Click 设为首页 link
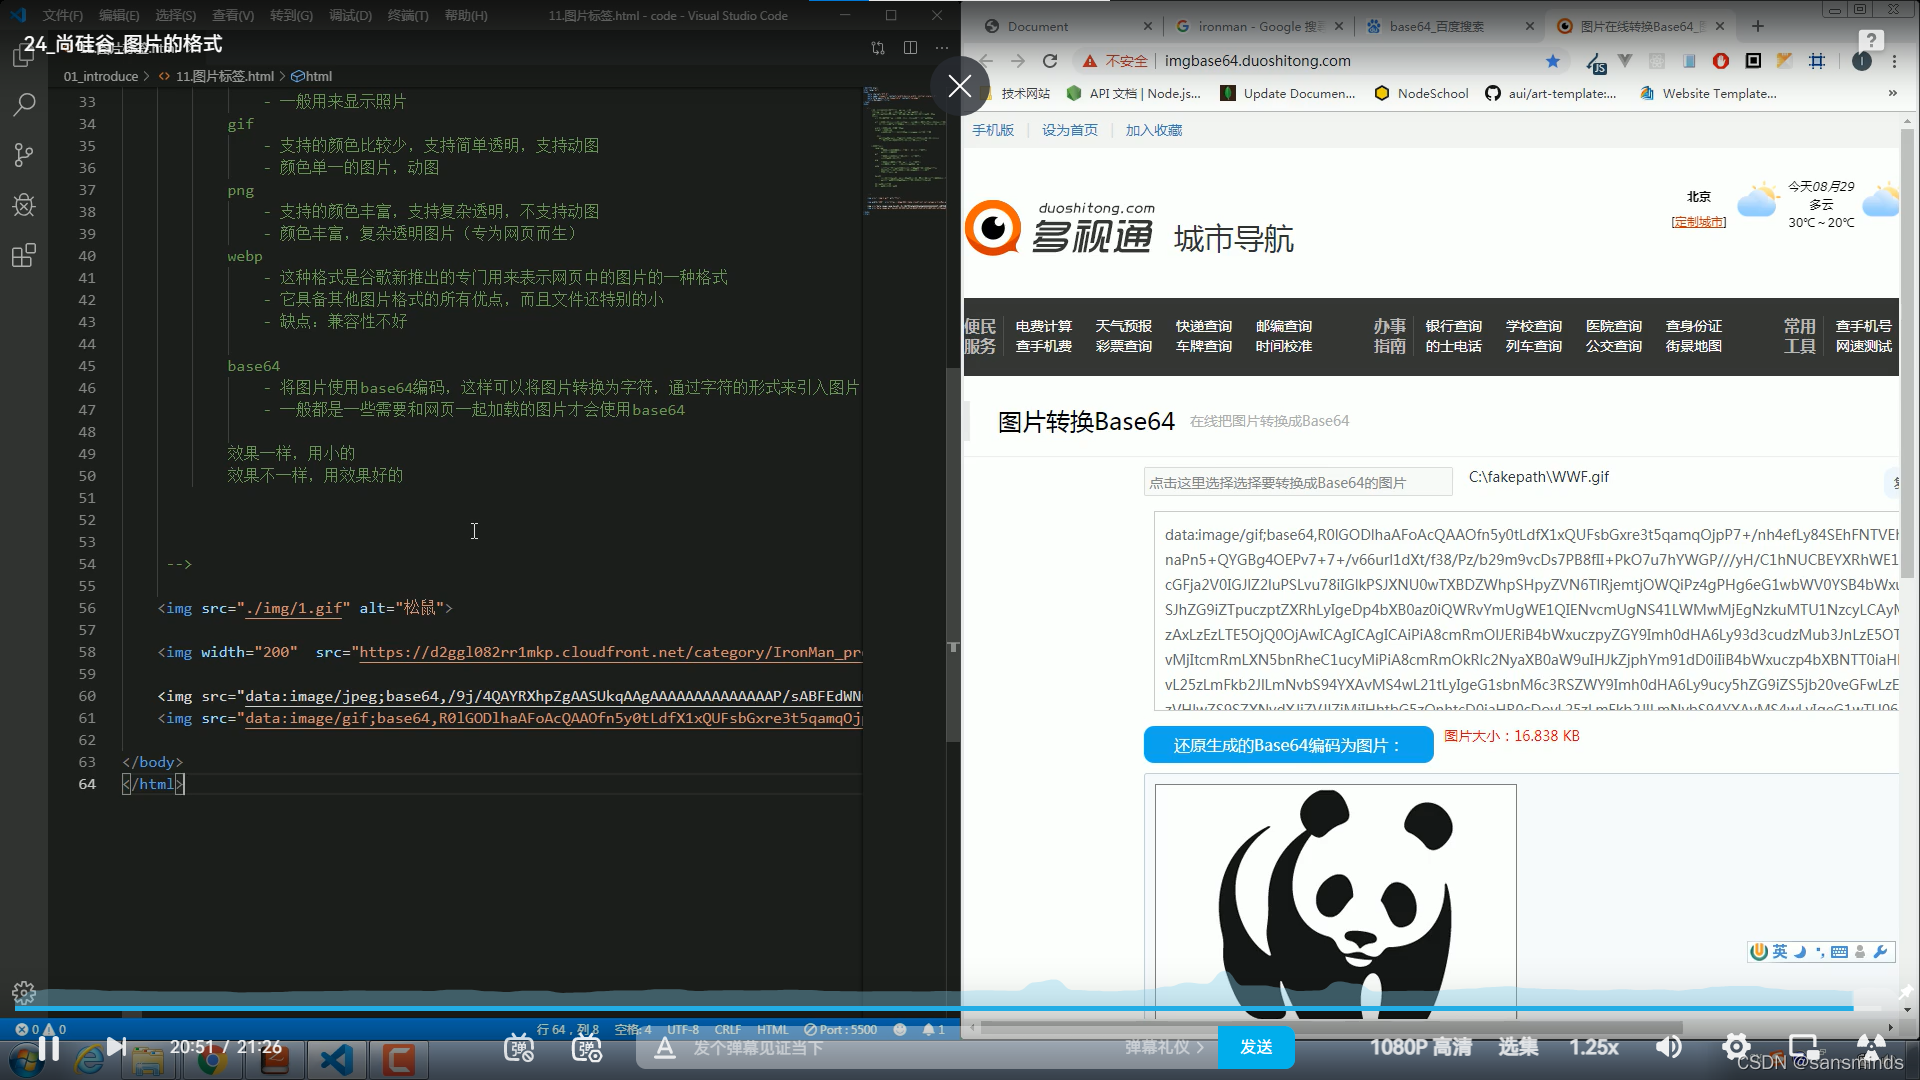1920x1080 pixels. [x=1070, y=130]
